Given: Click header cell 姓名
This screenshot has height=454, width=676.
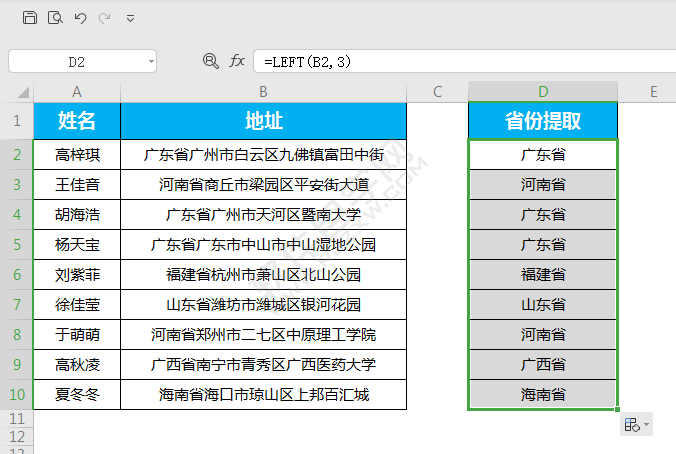Looking at the screenshot, I should point(77,121).
